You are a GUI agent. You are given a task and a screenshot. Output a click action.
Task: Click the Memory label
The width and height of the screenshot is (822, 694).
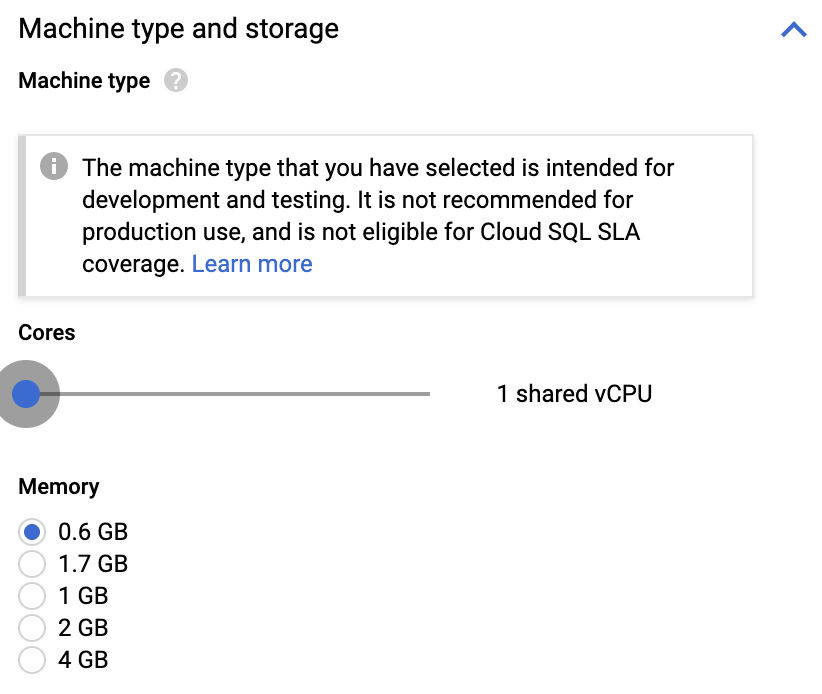coord(59,487)
